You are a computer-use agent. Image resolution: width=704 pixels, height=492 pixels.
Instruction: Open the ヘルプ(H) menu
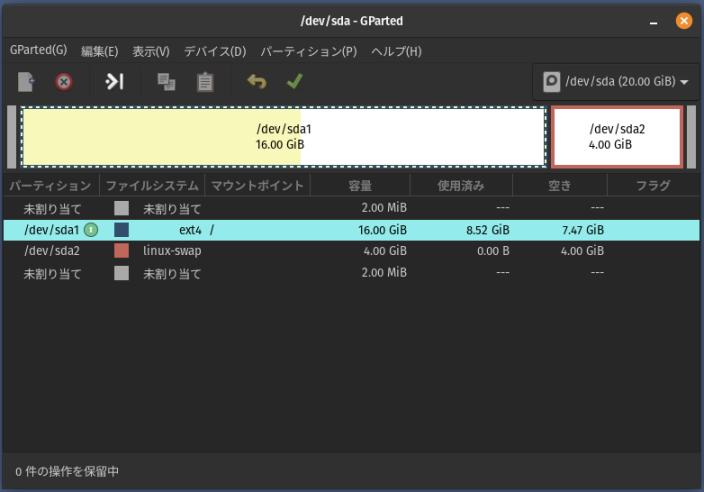pyautogui.click(x=396, y=51)
